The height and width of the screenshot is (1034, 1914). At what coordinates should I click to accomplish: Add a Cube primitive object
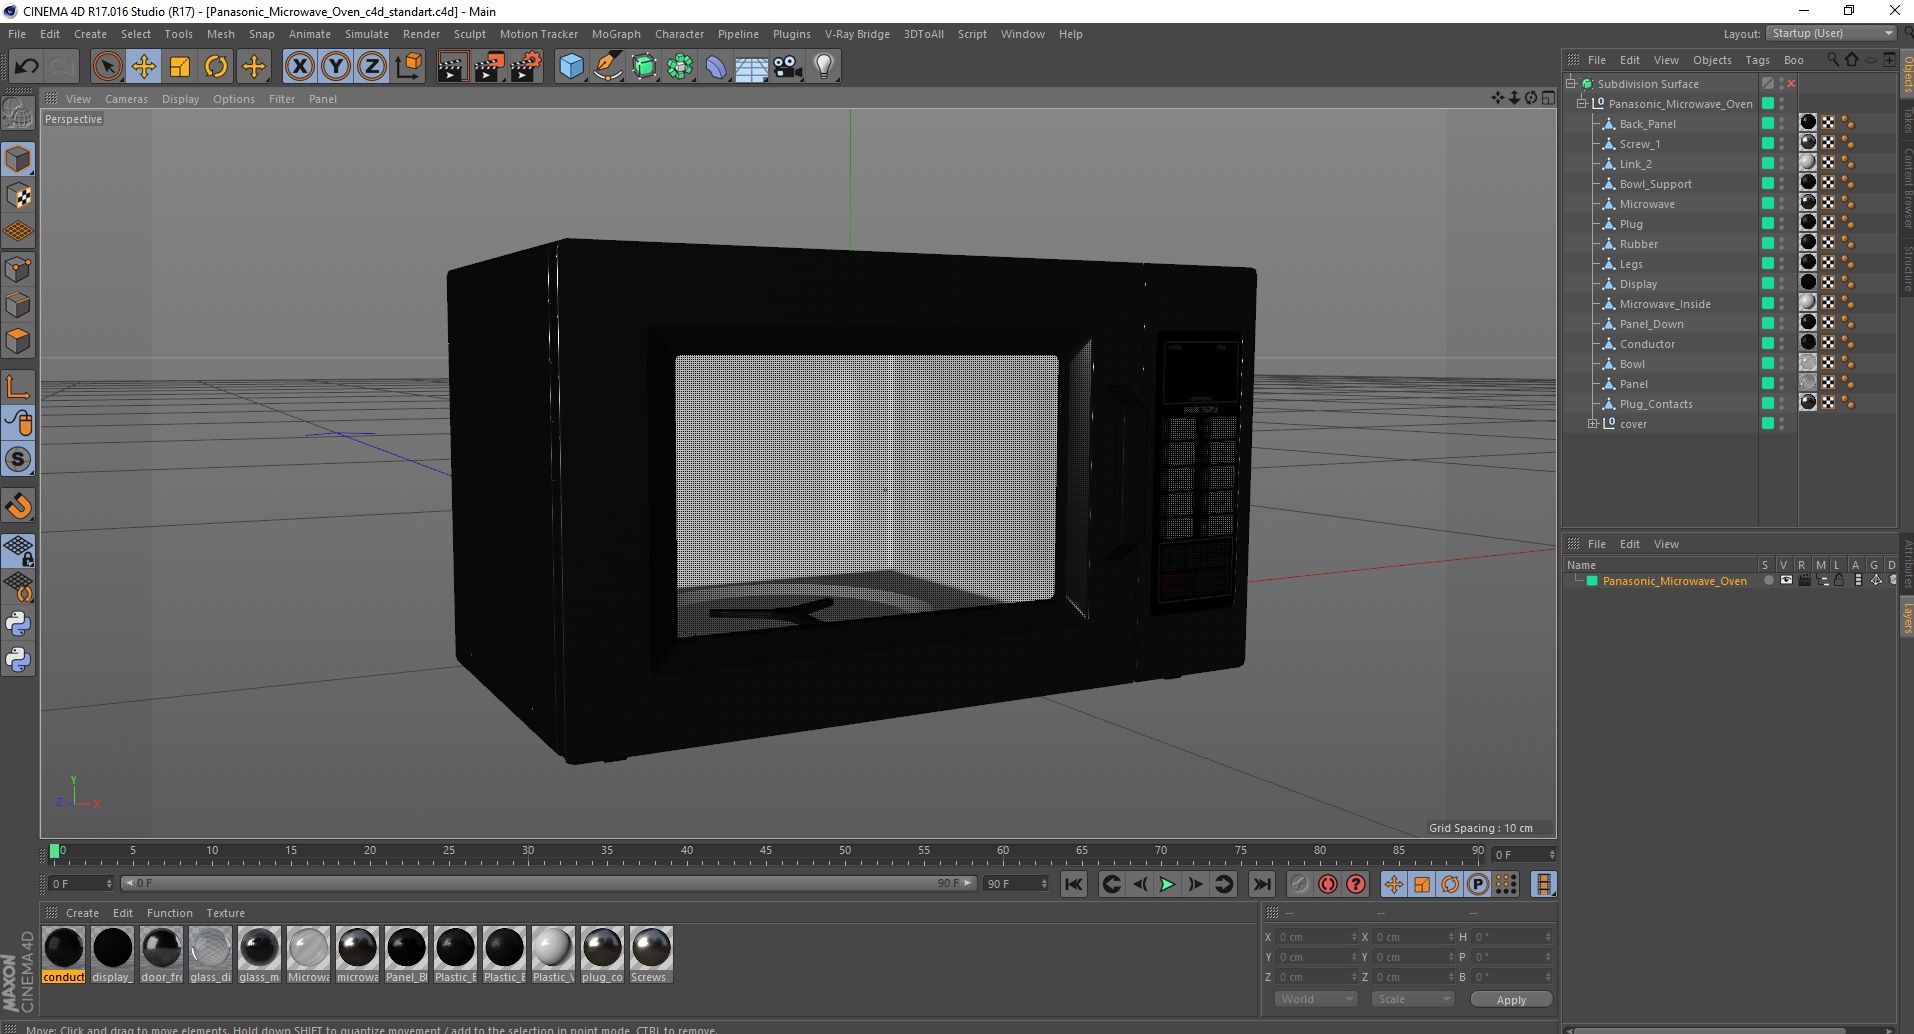coord(571,67)
